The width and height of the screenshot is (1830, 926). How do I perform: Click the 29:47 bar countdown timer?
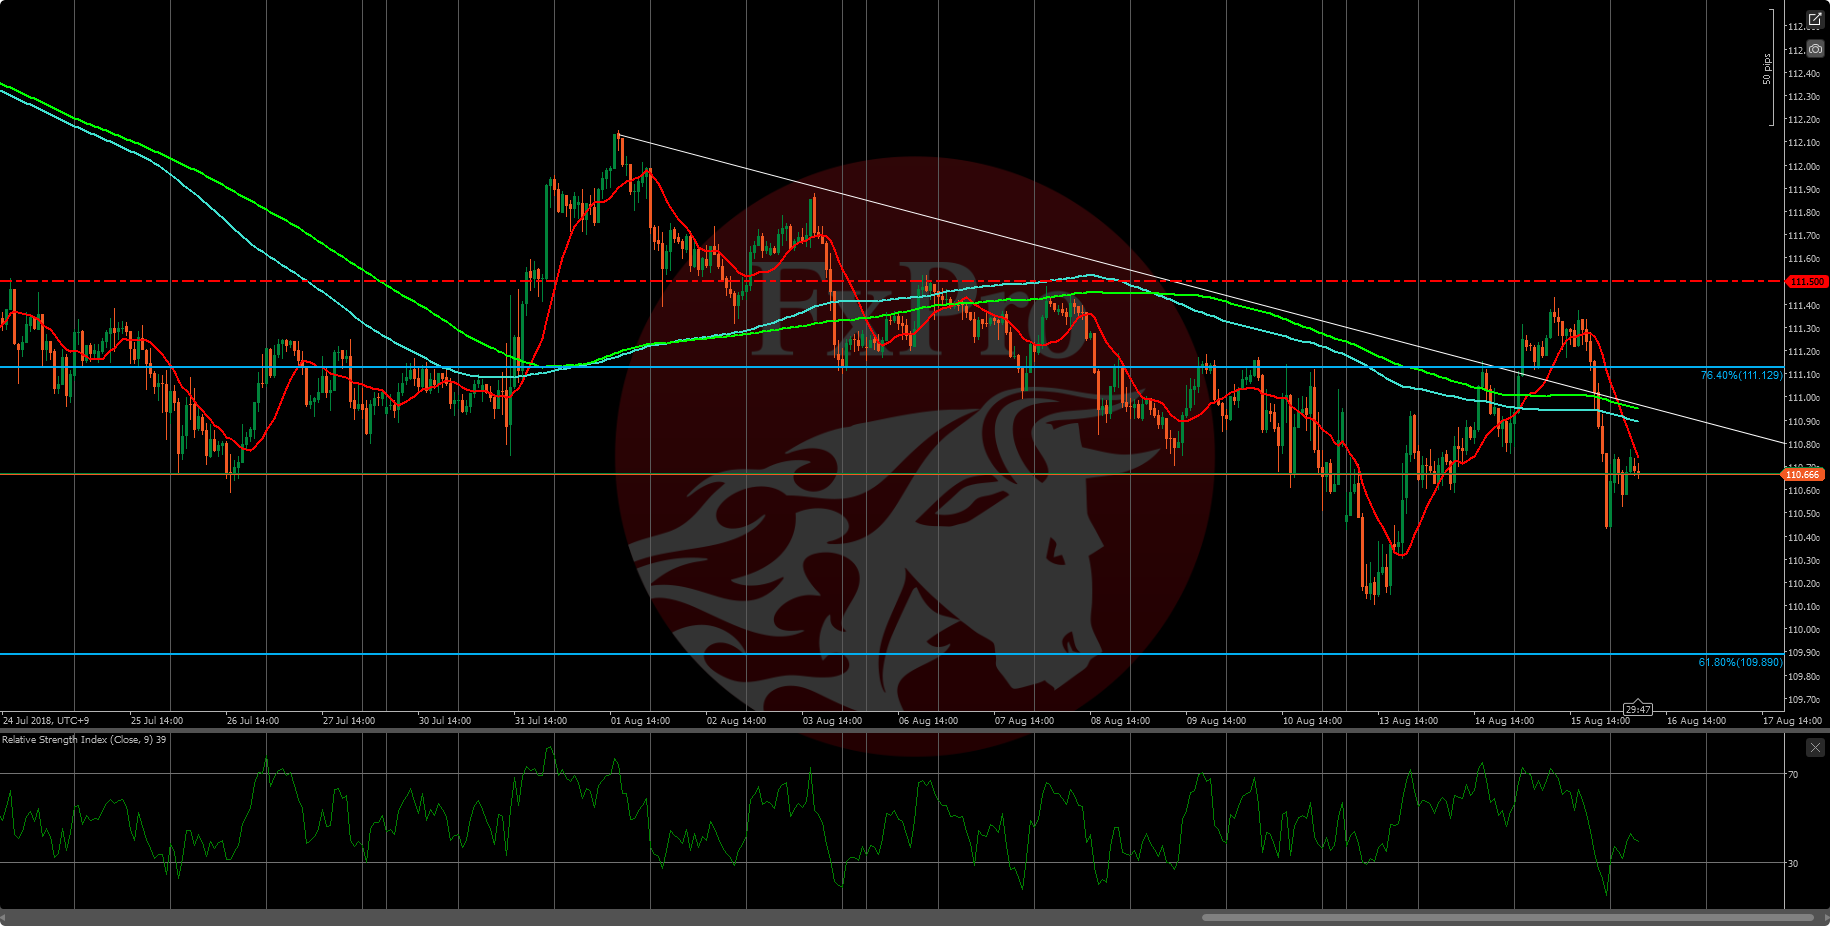click(x=1638, y=709)
